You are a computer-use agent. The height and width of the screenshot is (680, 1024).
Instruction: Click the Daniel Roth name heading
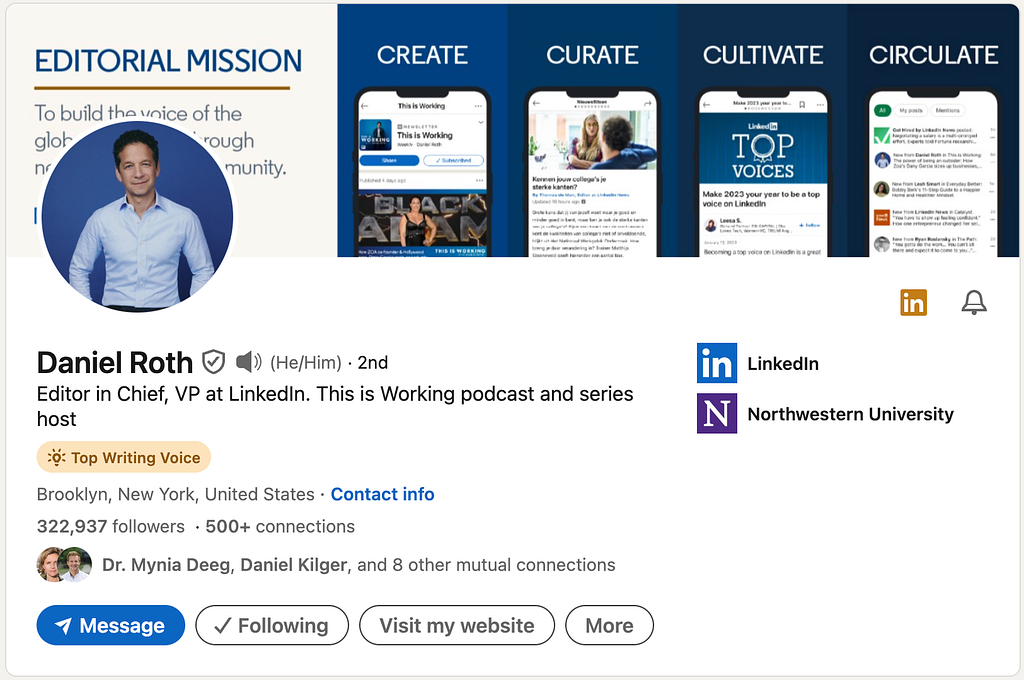115,363
